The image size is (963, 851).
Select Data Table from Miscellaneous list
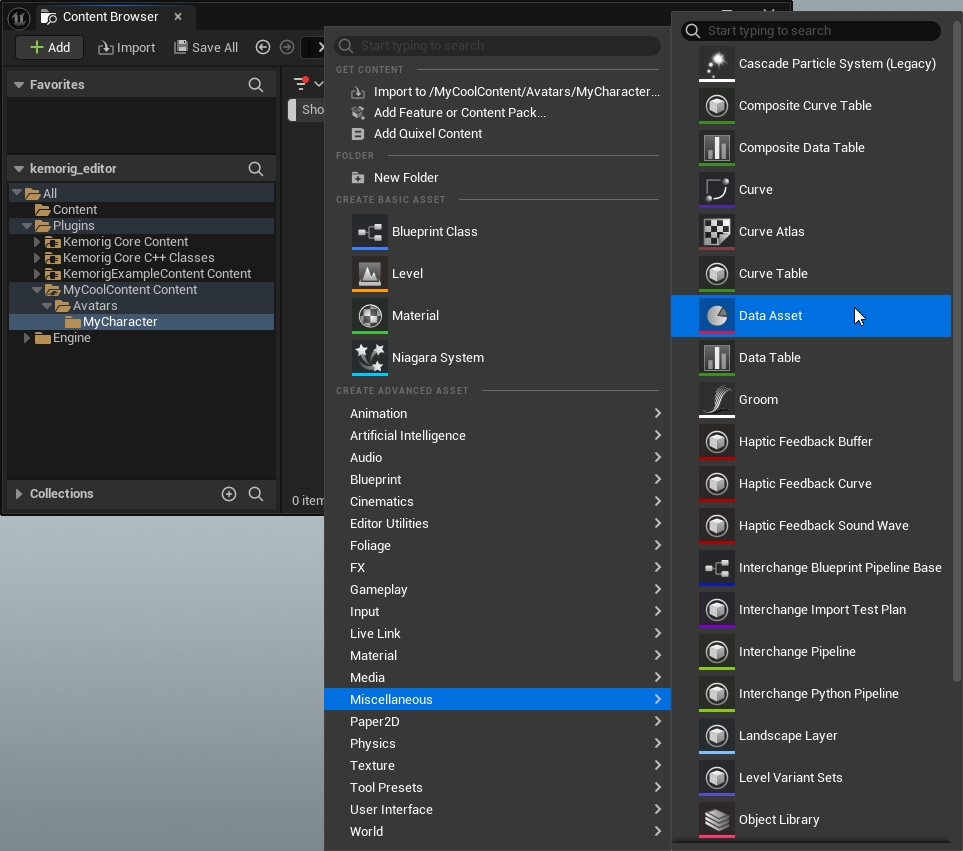click(769, 358)
